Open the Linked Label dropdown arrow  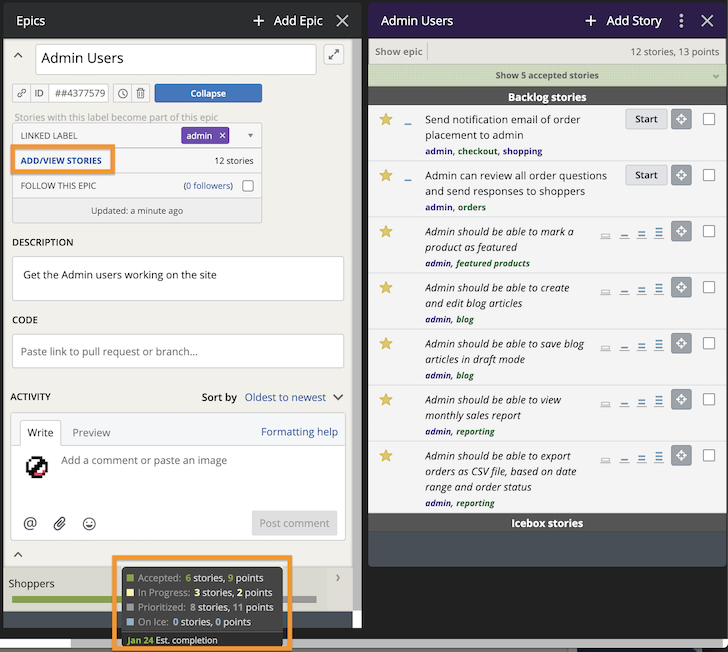249,135
